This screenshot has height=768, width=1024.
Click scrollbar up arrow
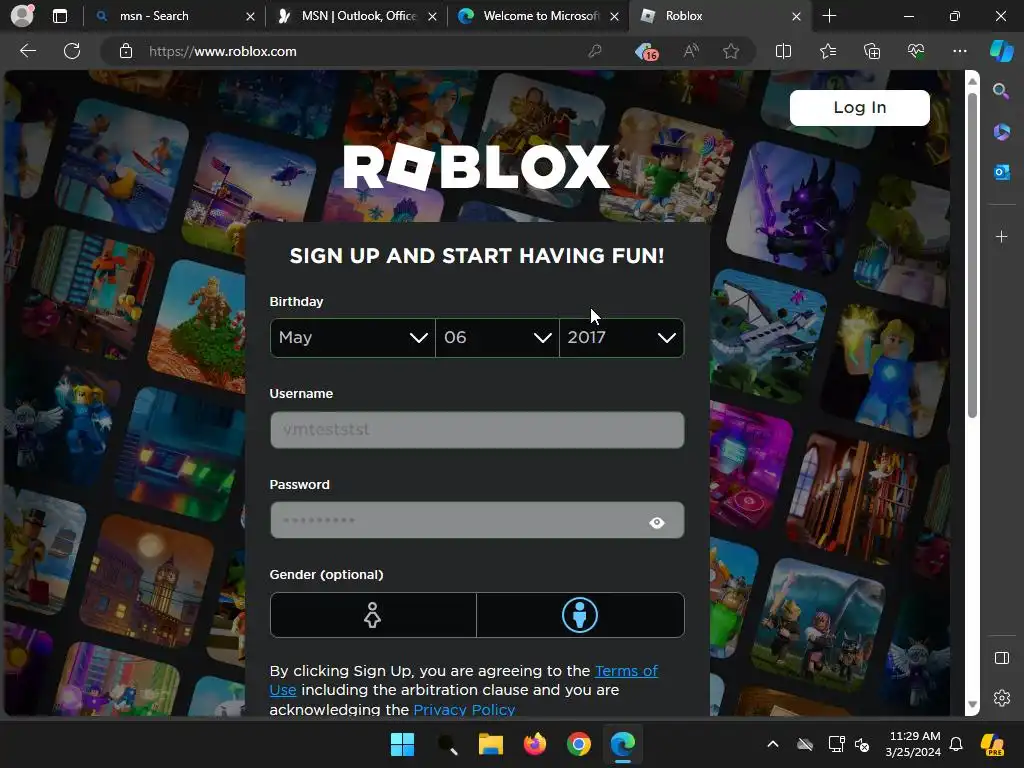(x=972, y=81)
